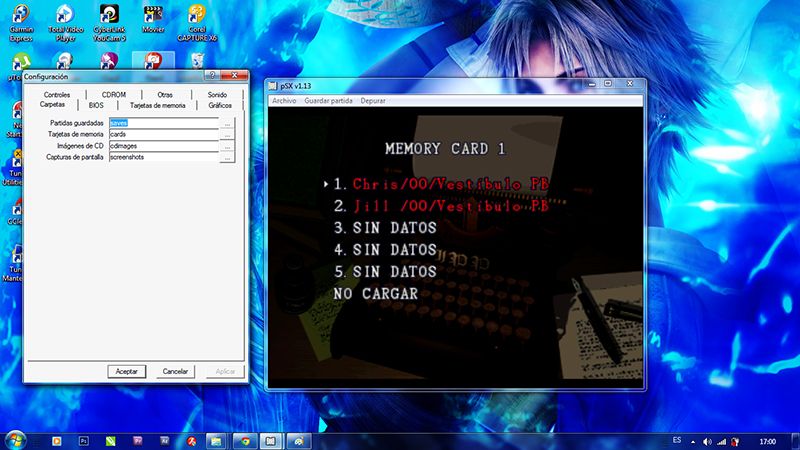Screen dimensions: 800x450
Task: Open the 17:00 clock in the taskbar
Action: 767,441
